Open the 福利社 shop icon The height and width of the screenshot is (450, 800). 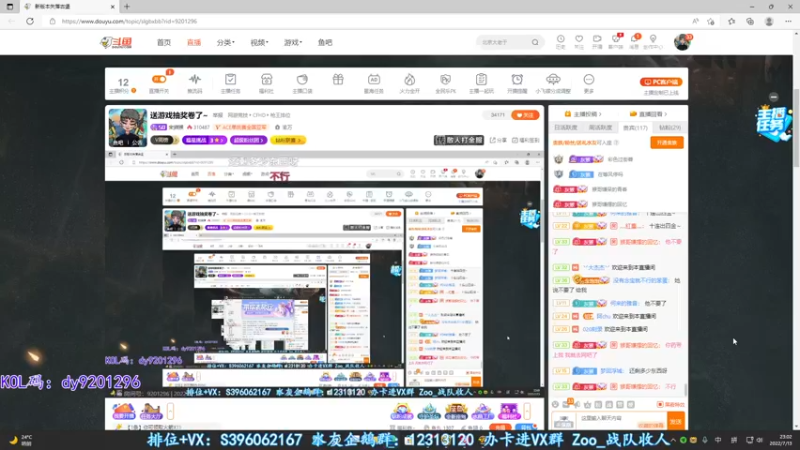tap(266, 83)
